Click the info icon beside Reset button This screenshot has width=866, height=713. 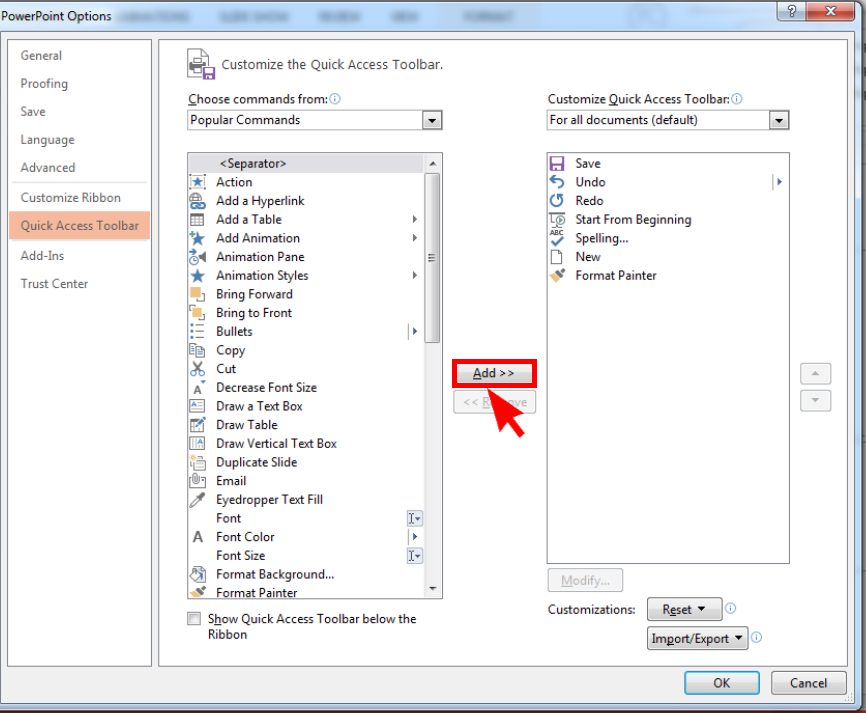point(730,609)
